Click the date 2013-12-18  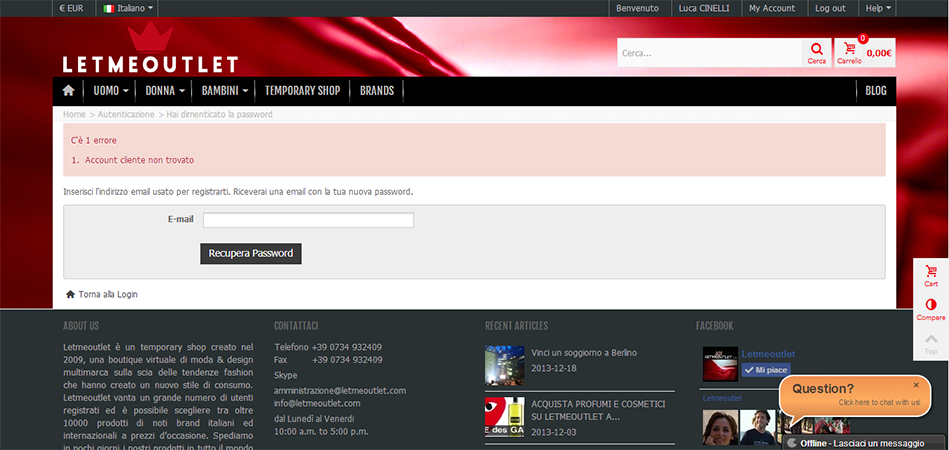(554, 368)
